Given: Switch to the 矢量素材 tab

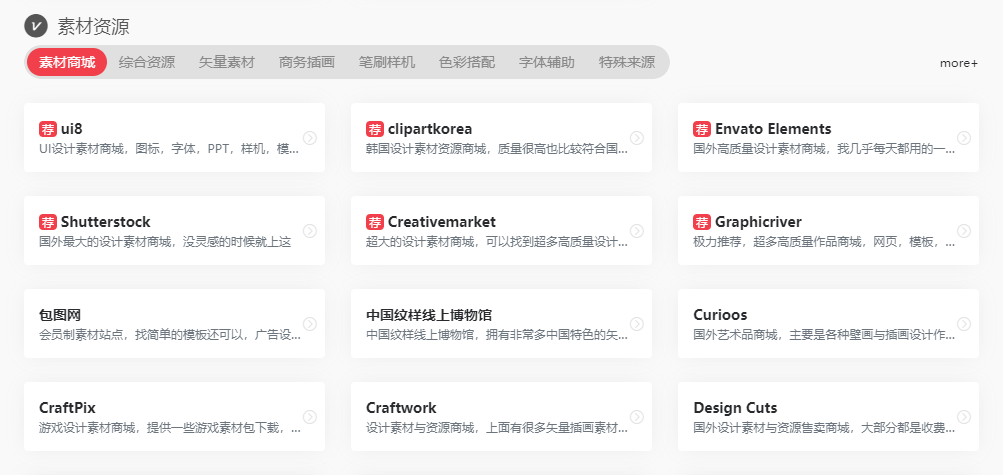Looking at the screenshot, I should coord(226,62).
